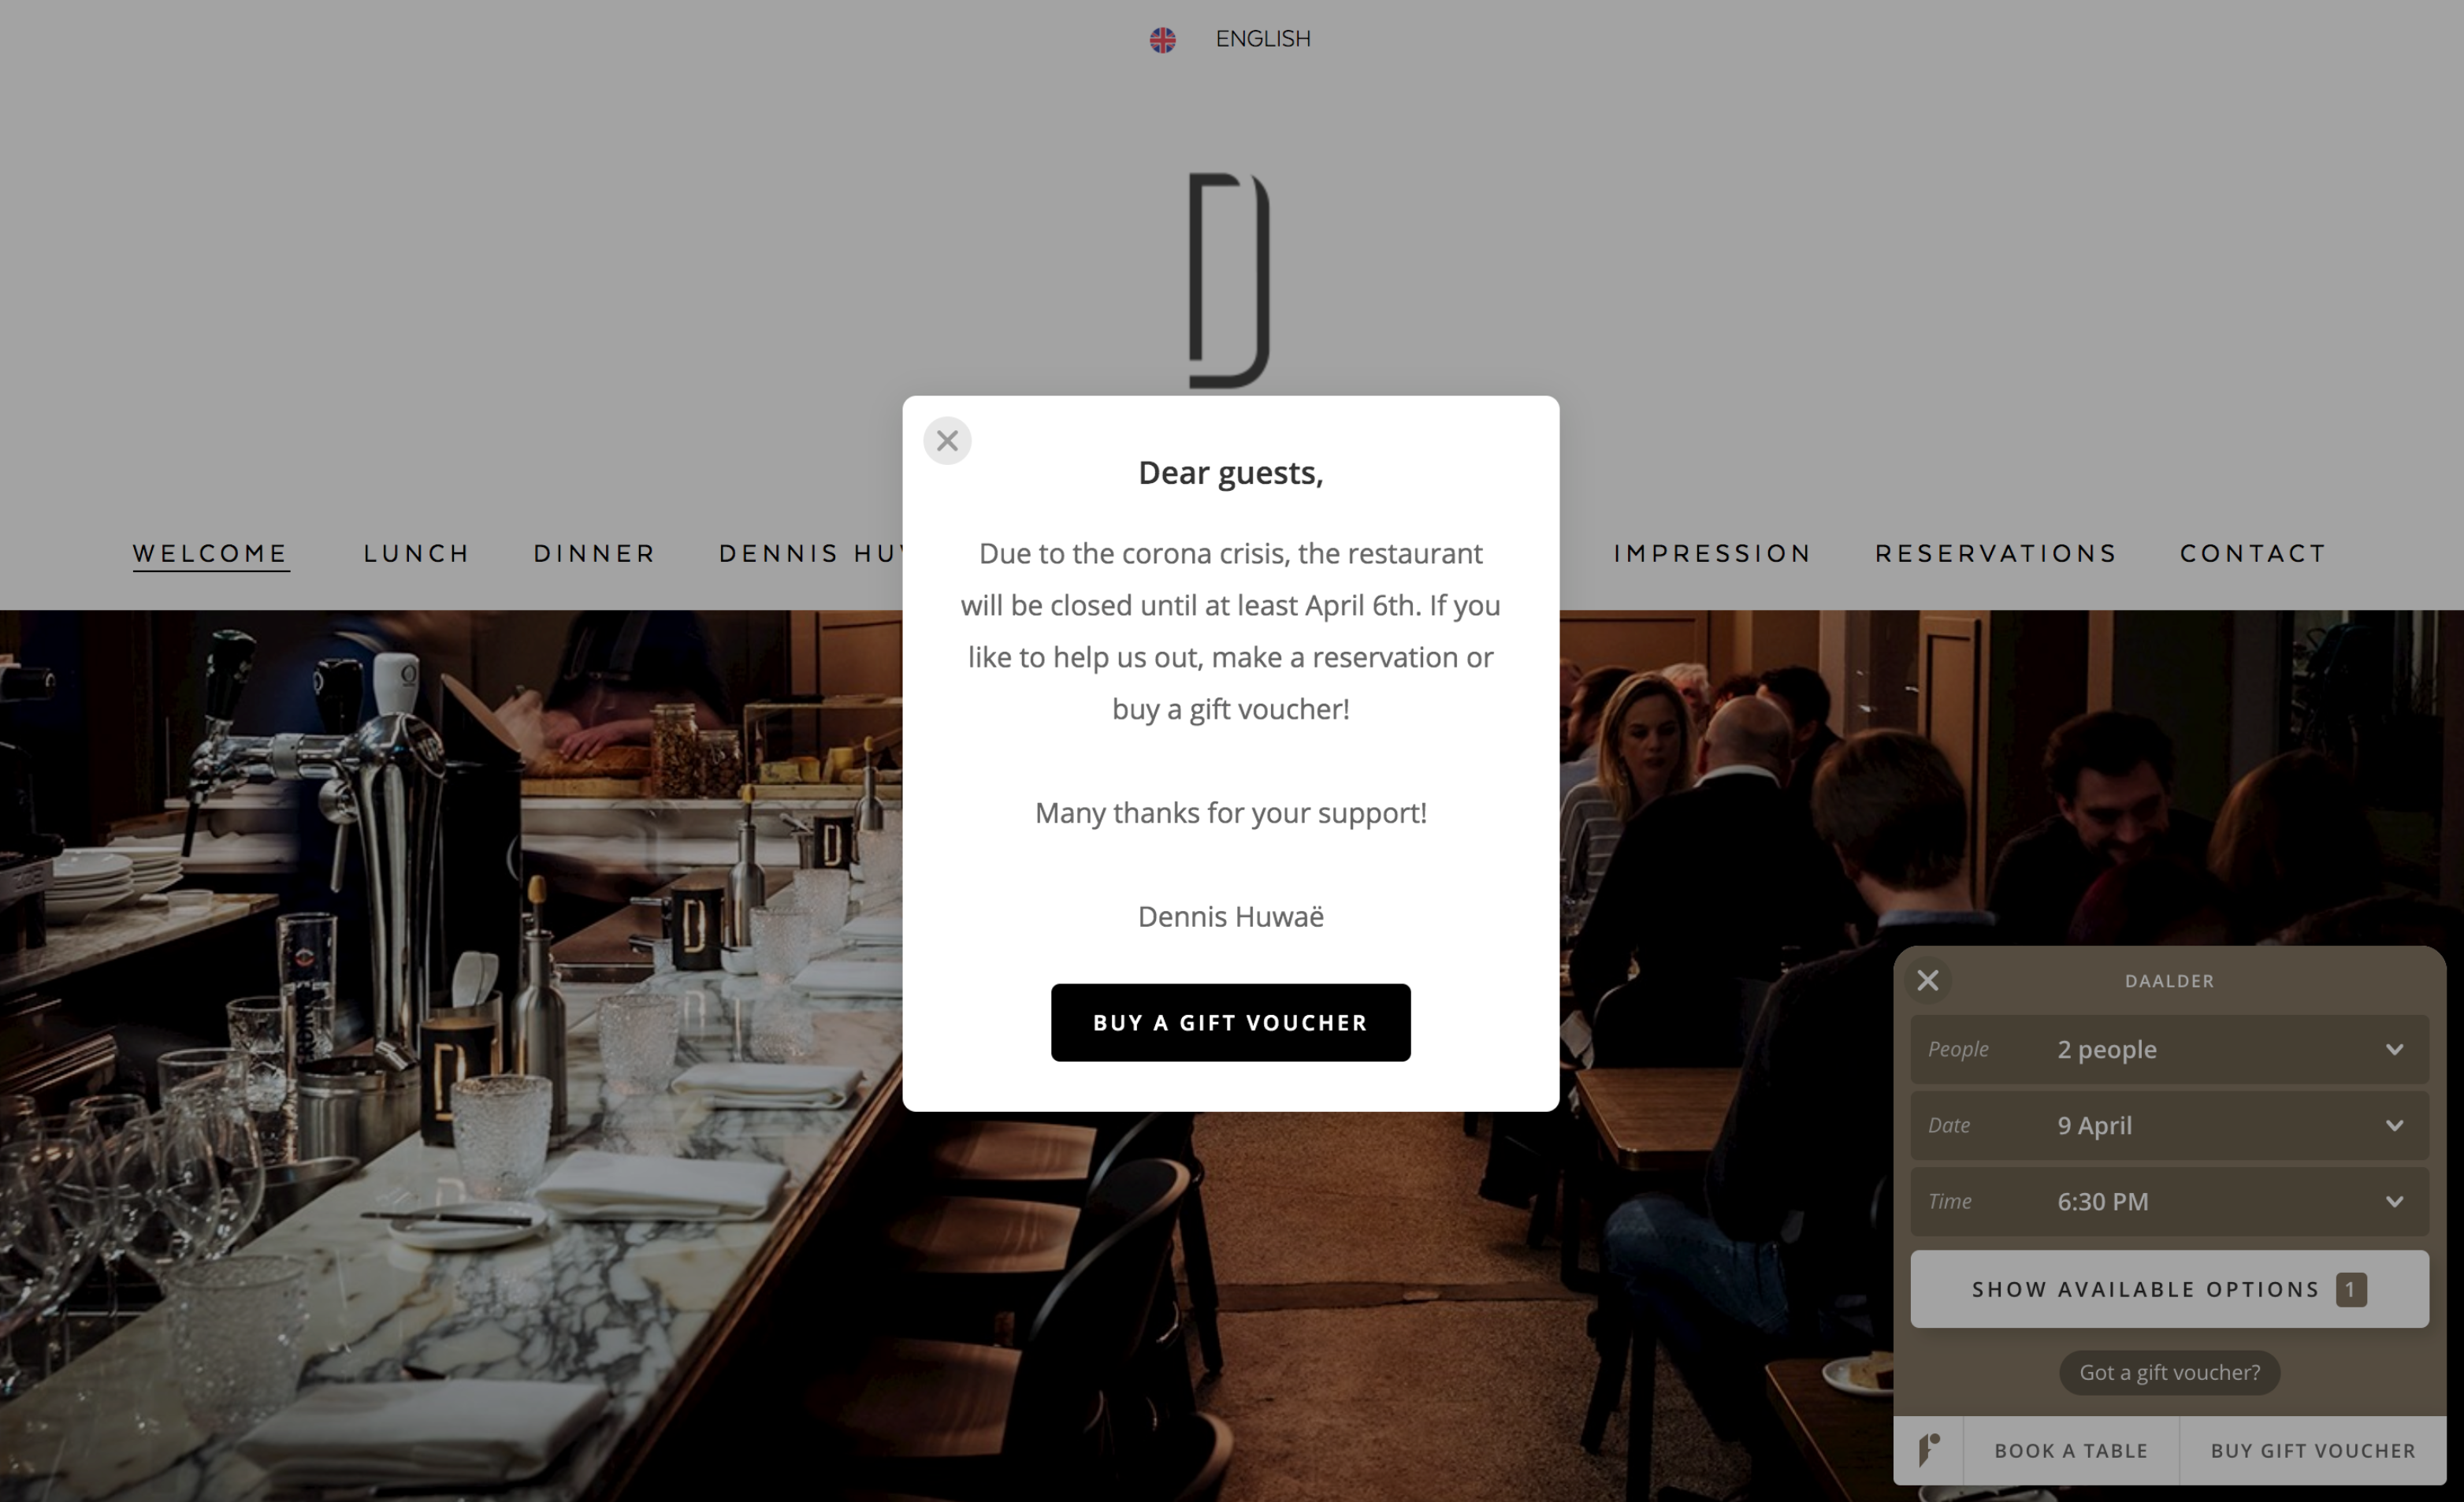The height and width of the screenshot is (1502, 2464).
Task: Open the Date dropdown showing 9 April
Action: tap(2169, 1125)
